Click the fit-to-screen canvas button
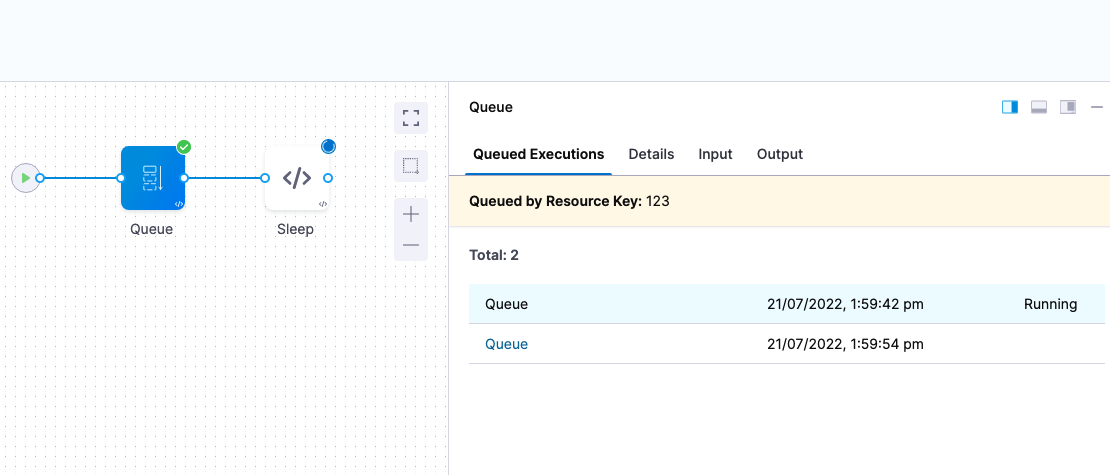1110x475 pixels. point(411,118)
